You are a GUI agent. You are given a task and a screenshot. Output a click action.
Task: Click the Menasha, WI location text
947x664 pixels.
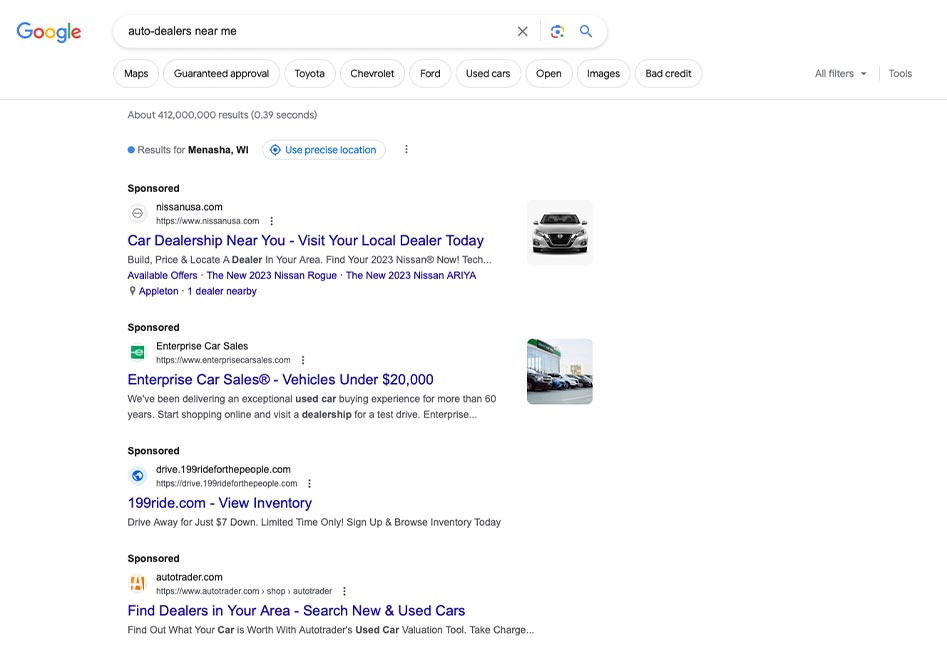click(218, 150)
